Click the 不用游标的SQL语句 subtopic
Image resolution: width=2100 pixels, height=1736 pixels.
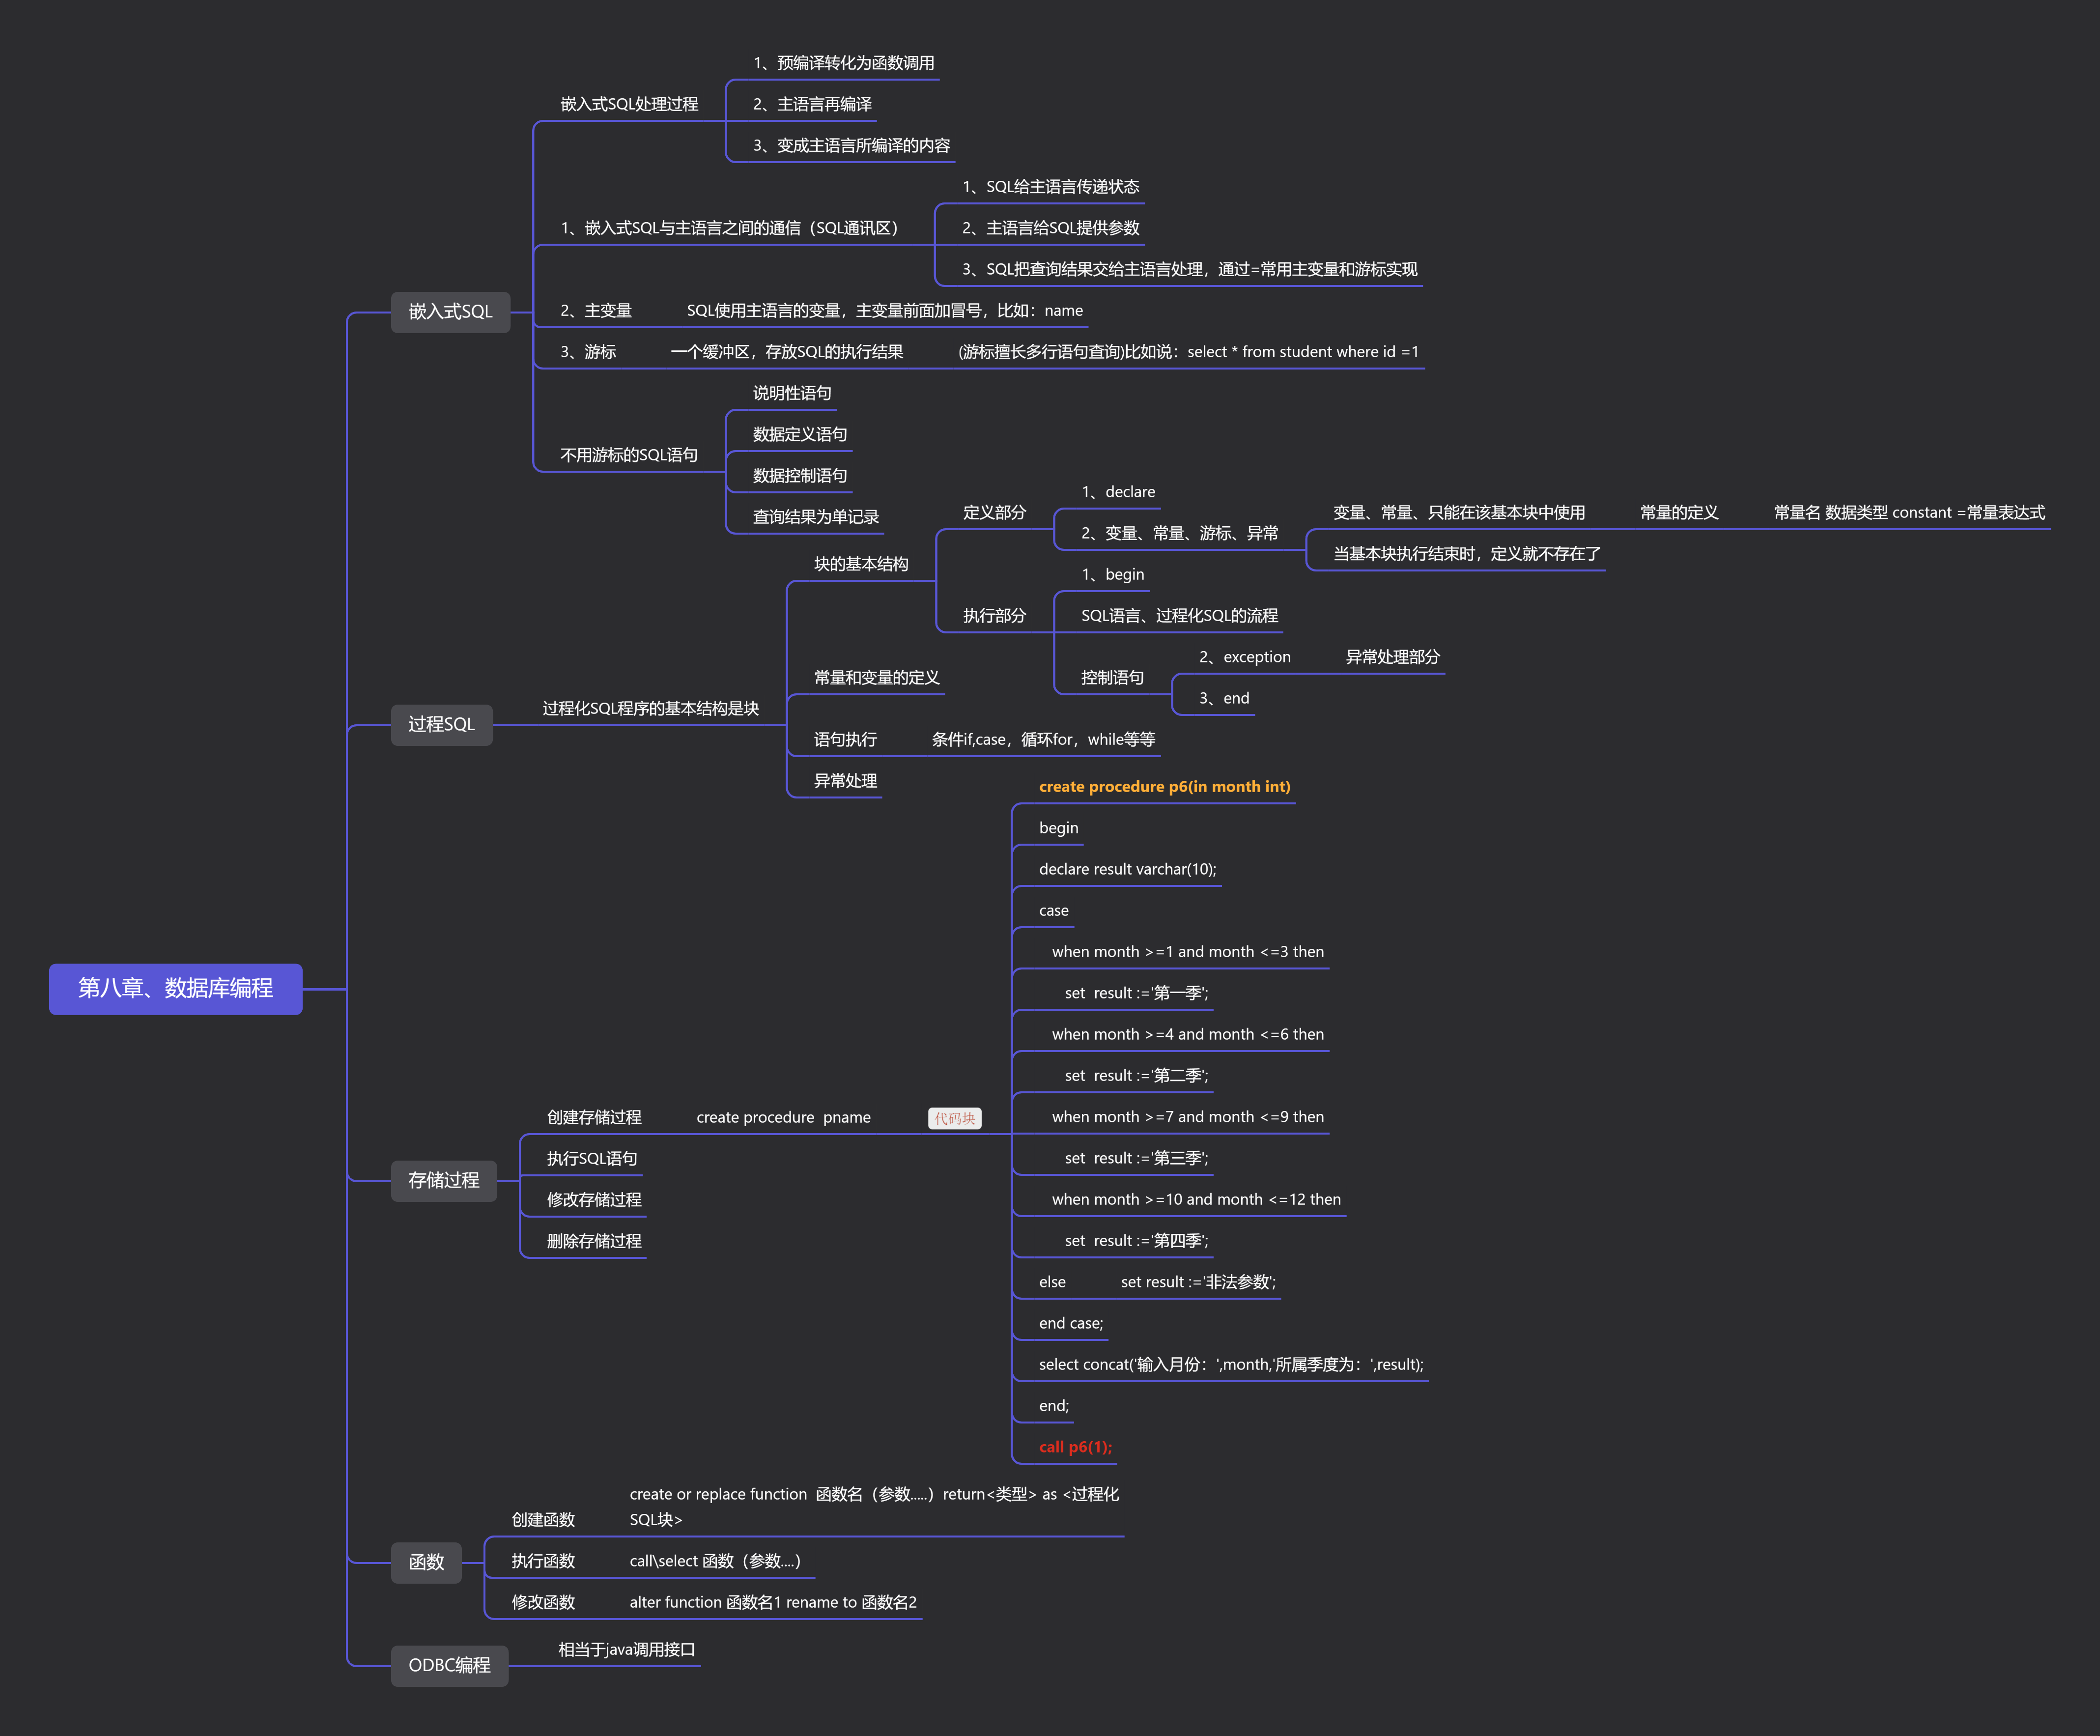[x=629, y=455]
